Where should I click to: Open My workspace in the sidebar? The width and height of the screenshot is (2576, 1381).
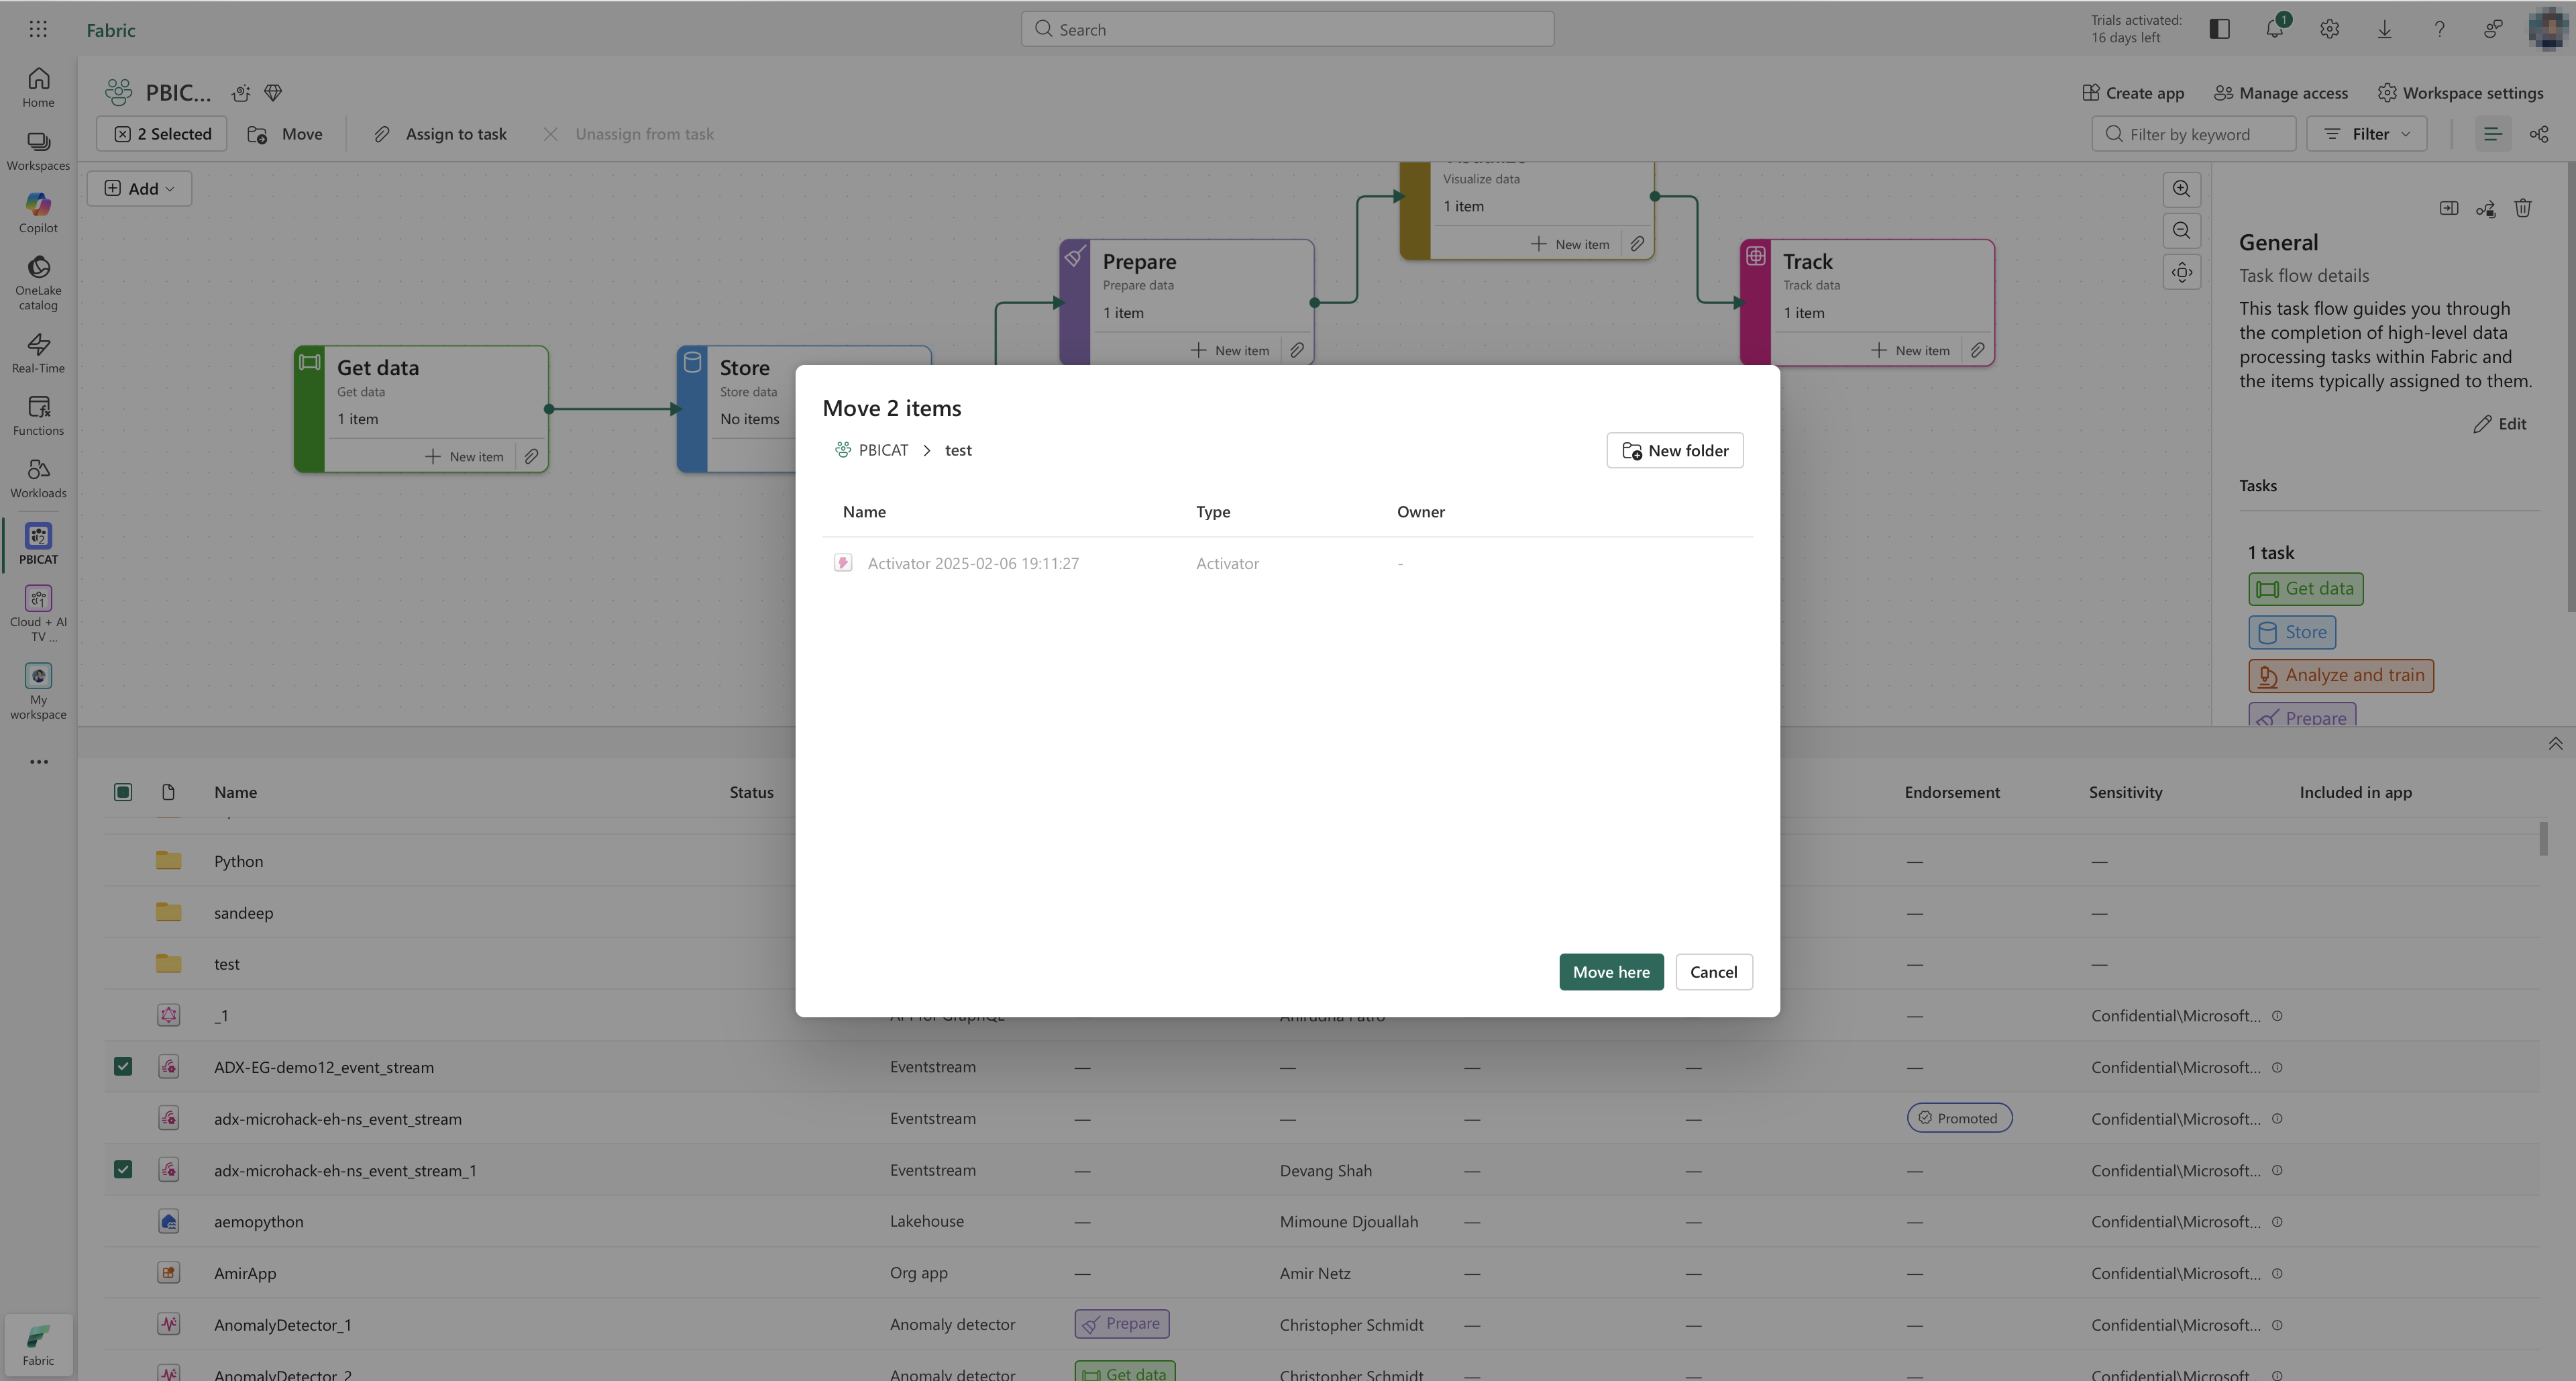click(38, 691)
